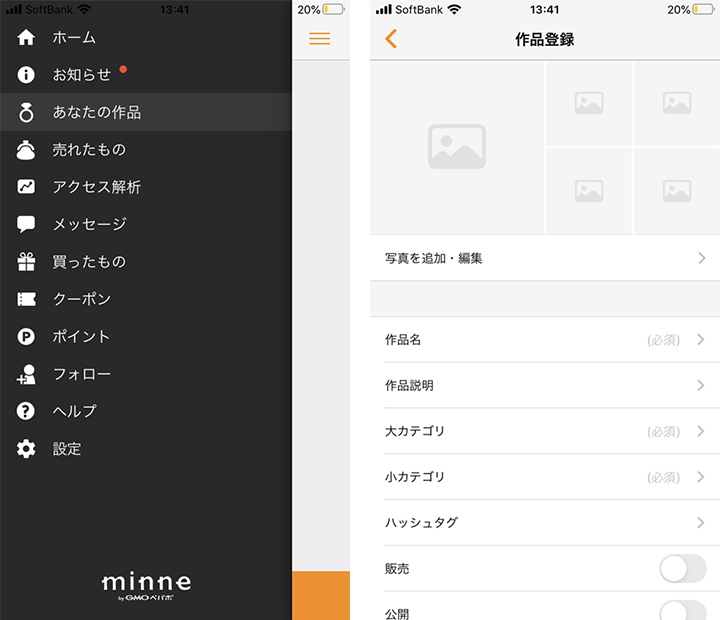
Task: Tap (必須) label on 作品名 row
Action: [x=664, y=340]
